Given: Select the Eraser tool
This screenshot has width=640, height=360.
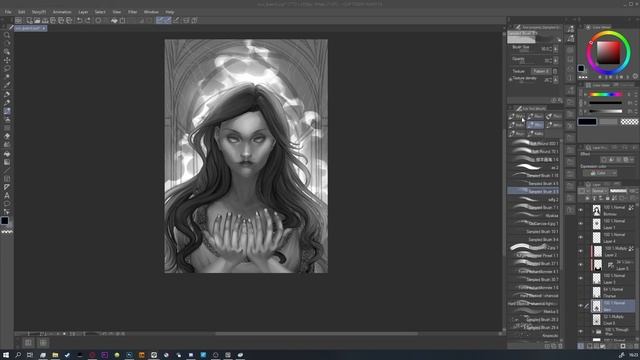Looking at the screenshot, I should click(7, 136).
